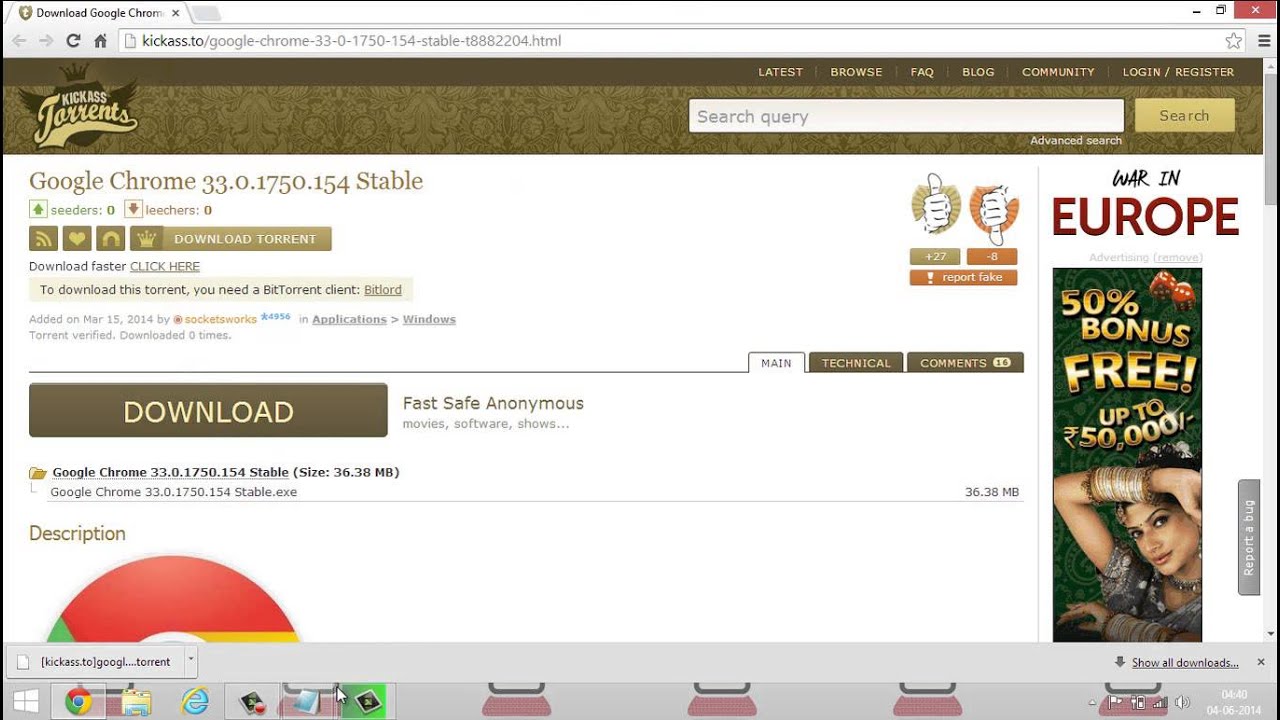Open the Windows category link
Screen dimensions: 1280x720
[x=429, y=320]
